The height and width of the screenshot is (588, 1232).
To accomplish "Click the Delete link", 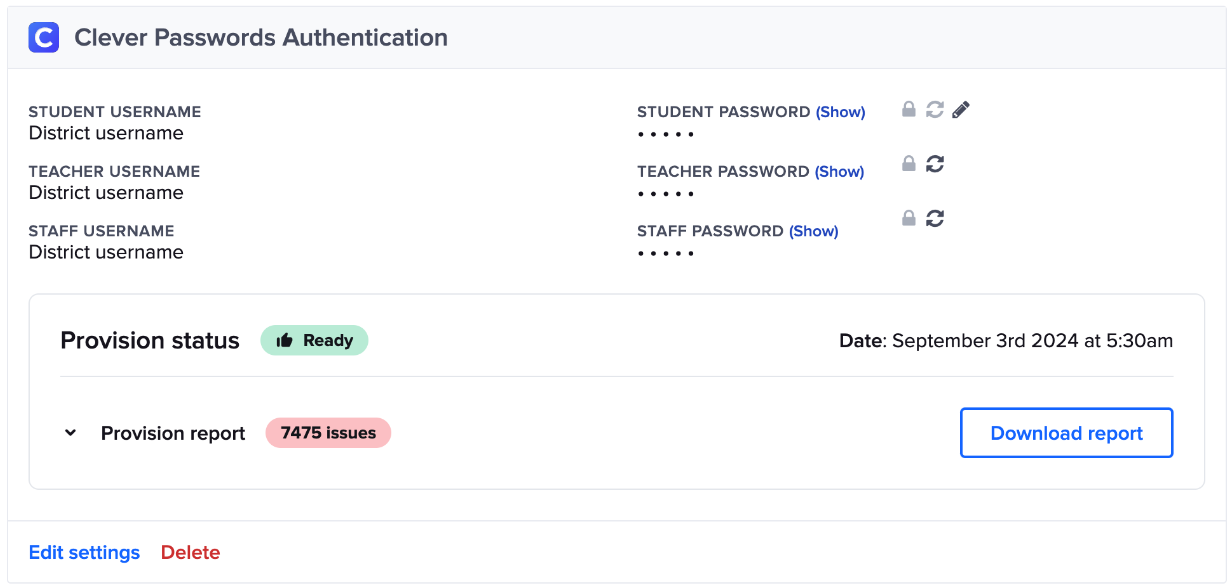I will [x=190, y=552].
